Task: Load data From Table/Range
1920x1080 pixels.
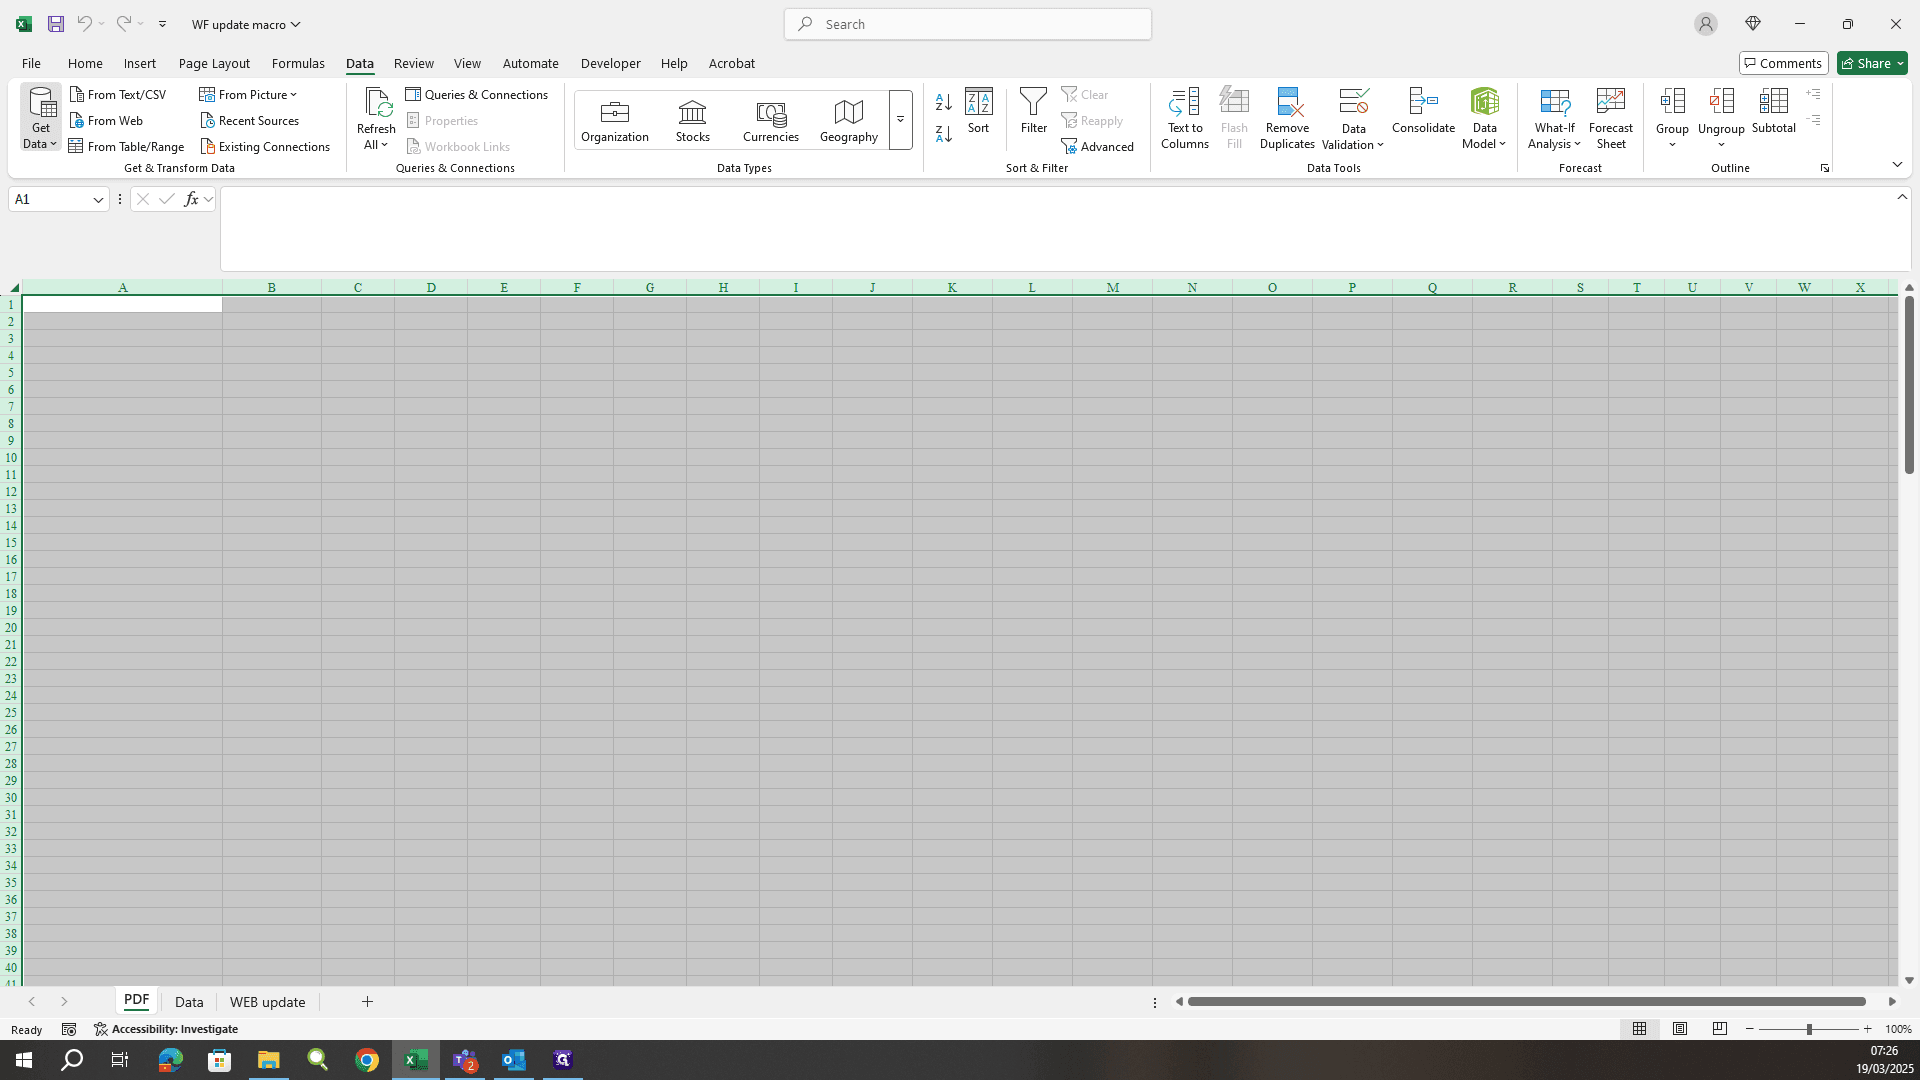Action: click(126, 146)
